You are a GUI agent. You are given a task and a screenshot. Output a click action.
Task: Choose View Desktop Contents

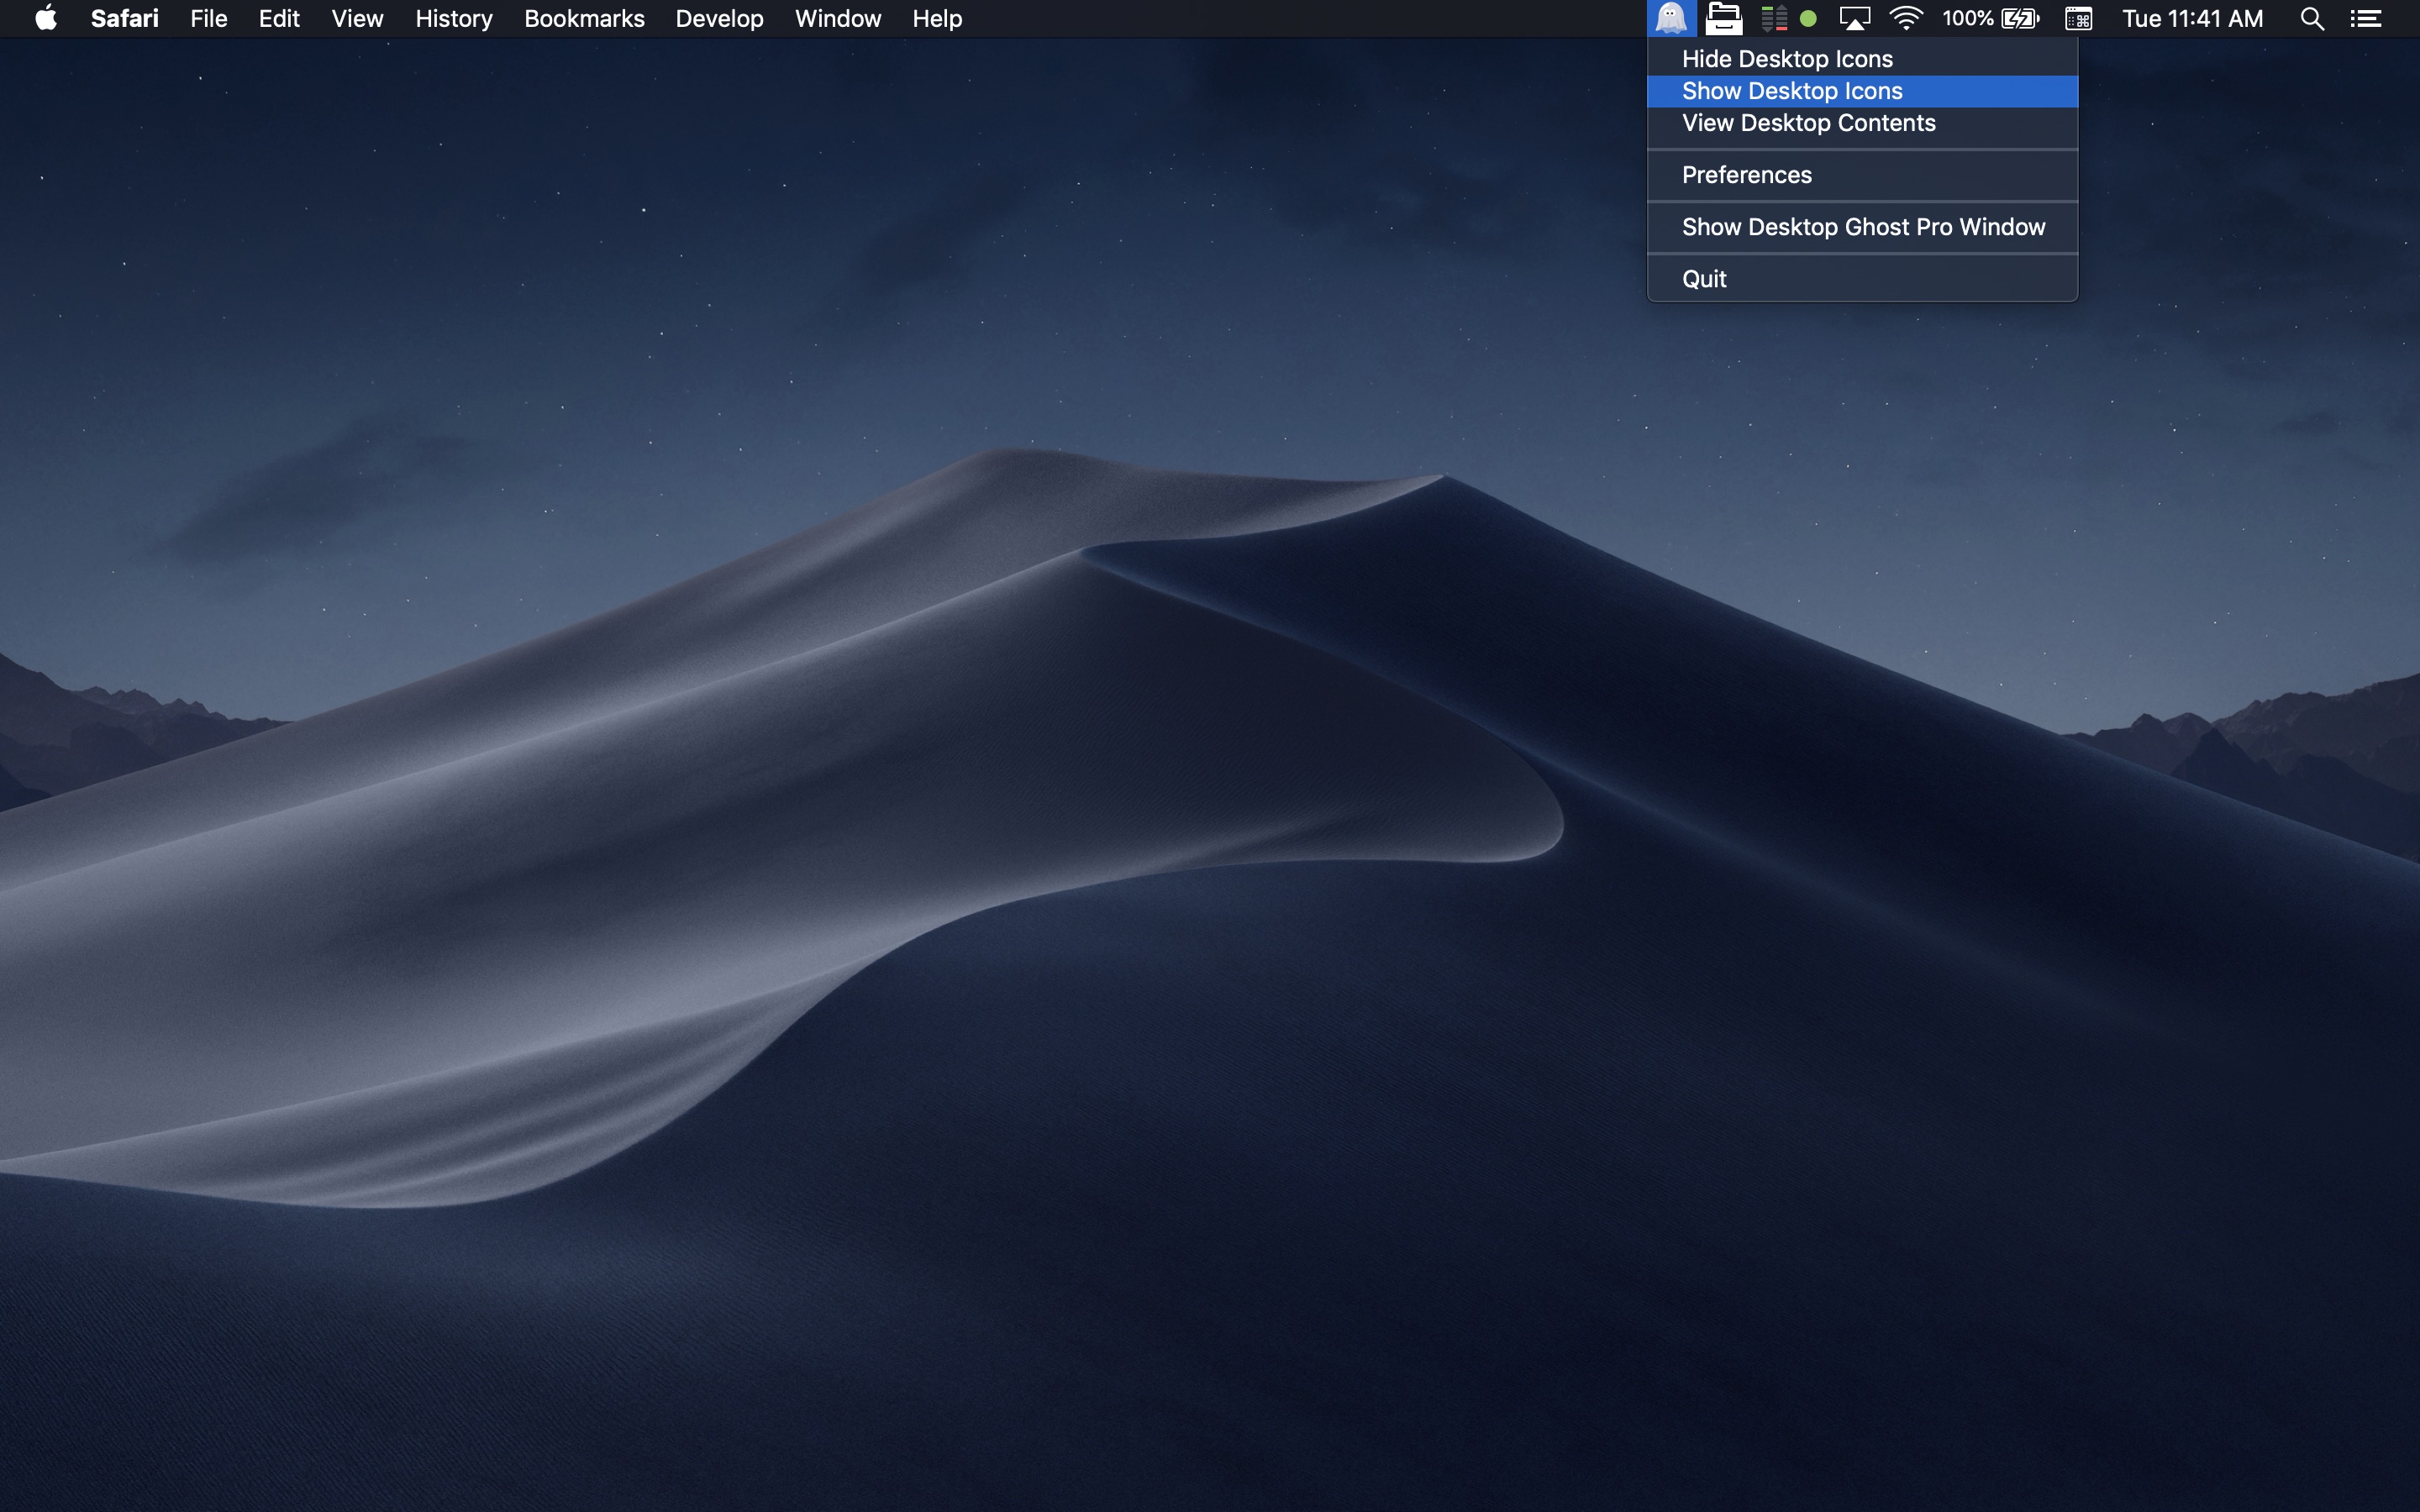[1807, 123]
